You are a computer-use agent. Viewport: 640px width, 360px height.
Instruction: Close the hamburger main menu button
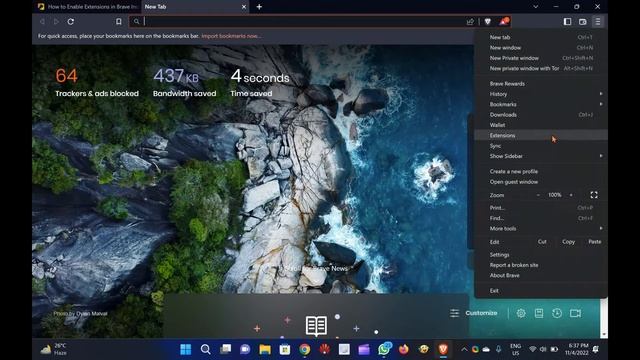click(x=598, y=22)
